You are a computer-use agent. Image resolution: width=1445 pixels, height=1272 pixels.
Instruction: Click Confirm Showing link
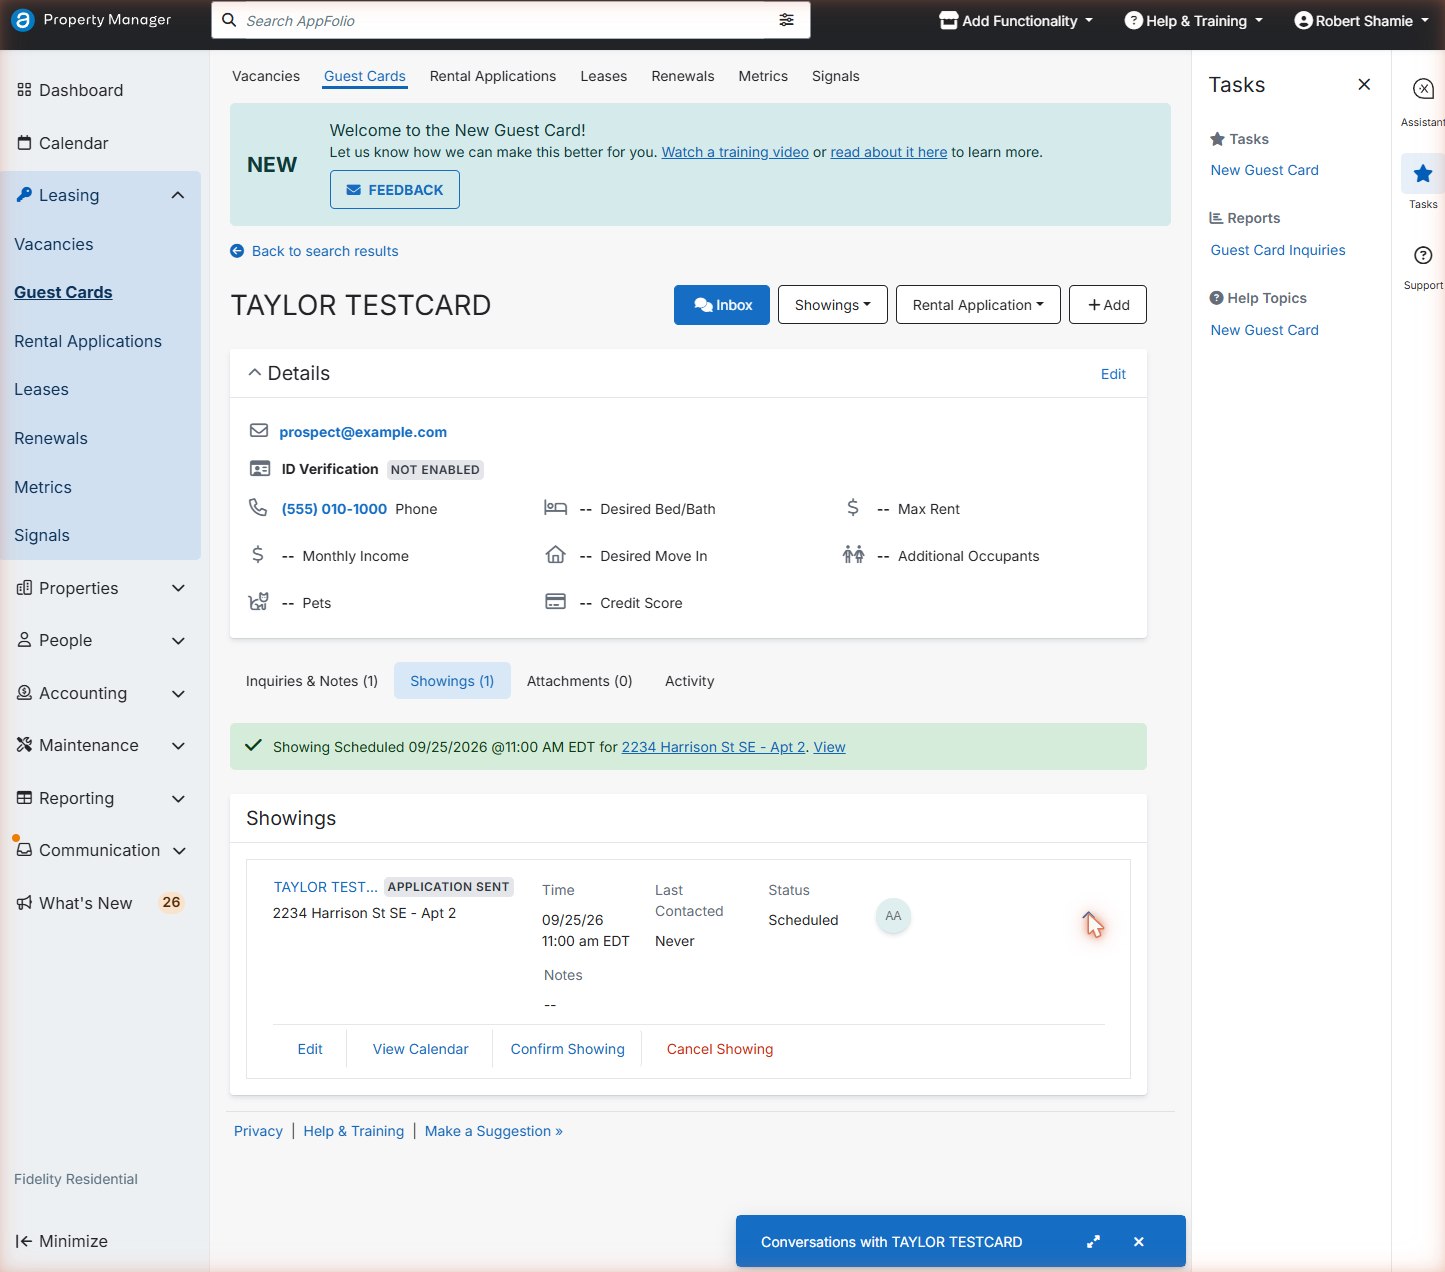(568, 1049)
